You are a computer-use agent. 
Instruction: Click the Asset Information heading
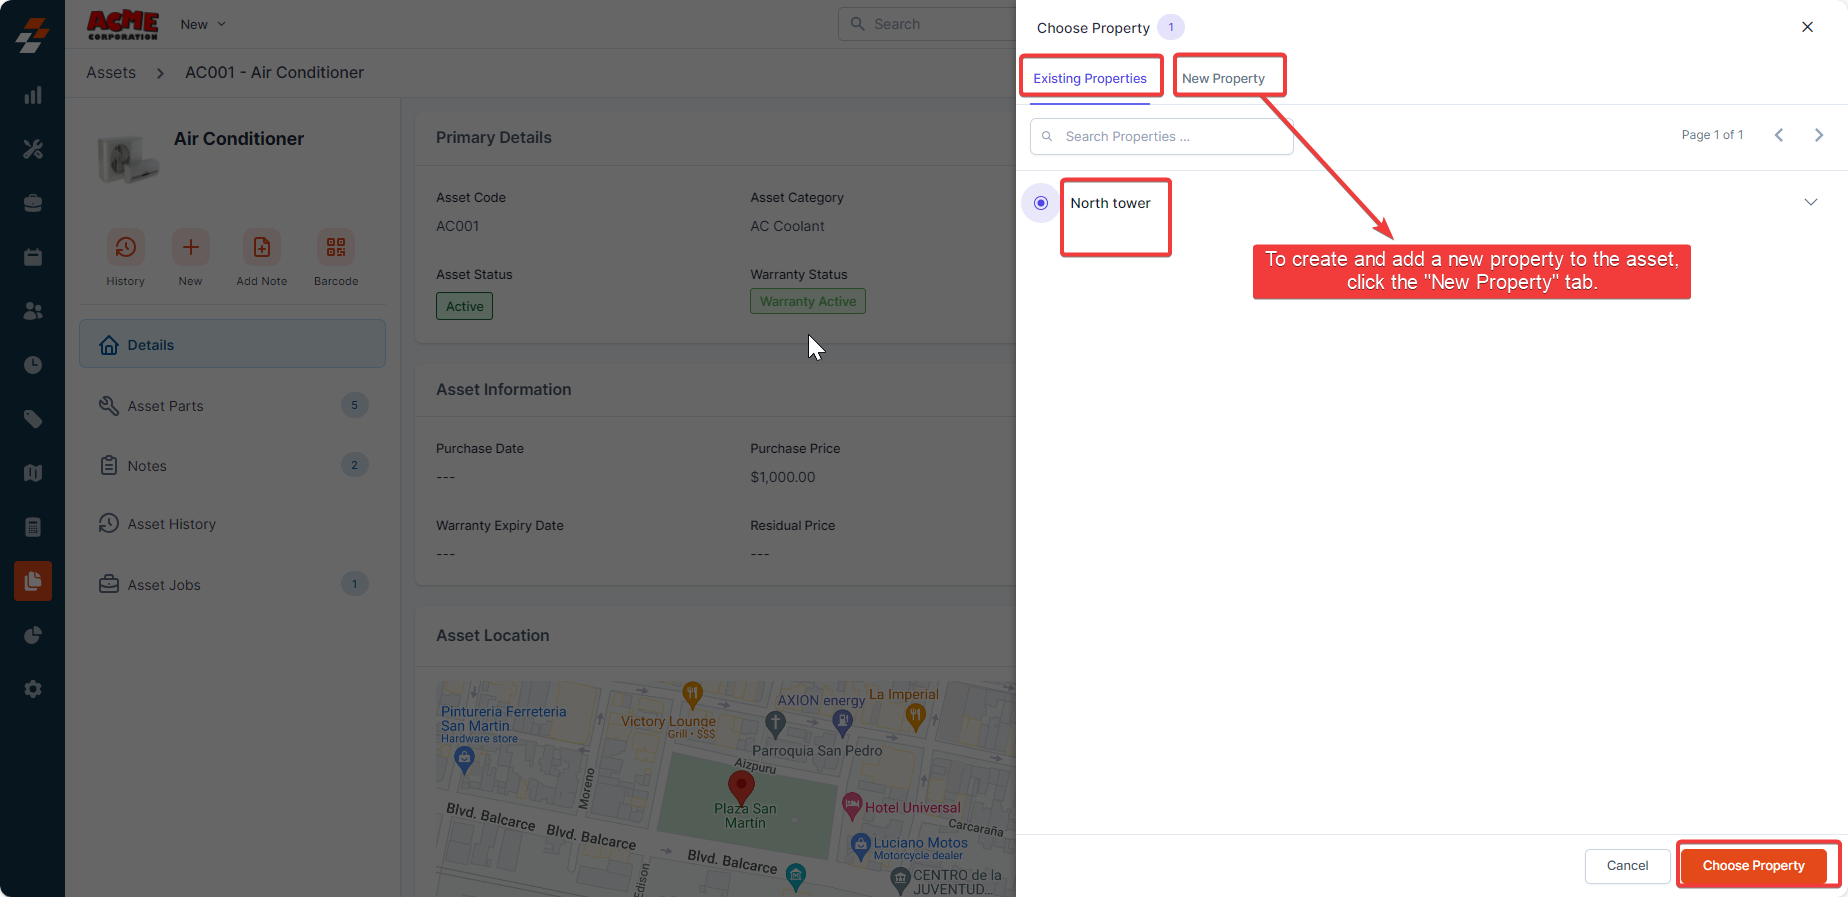click(x=504, y=389)
